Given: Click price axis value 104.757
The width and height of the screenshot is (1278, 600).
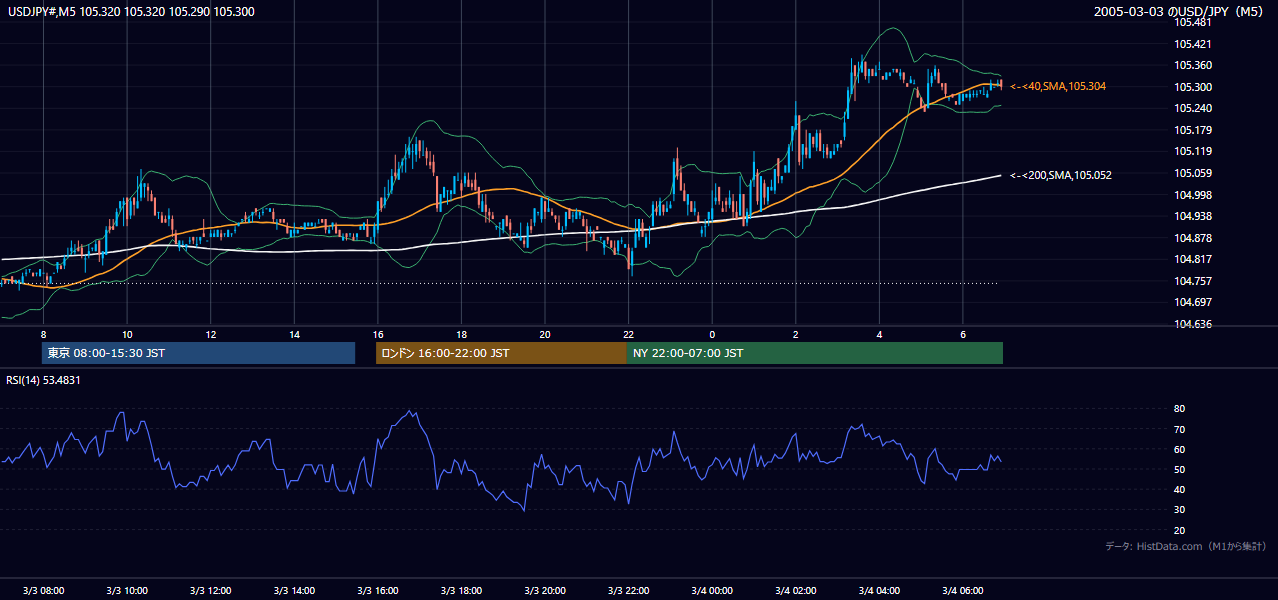Looking at the screenshot, I should pyautogui.click(x=1193, y=280).
